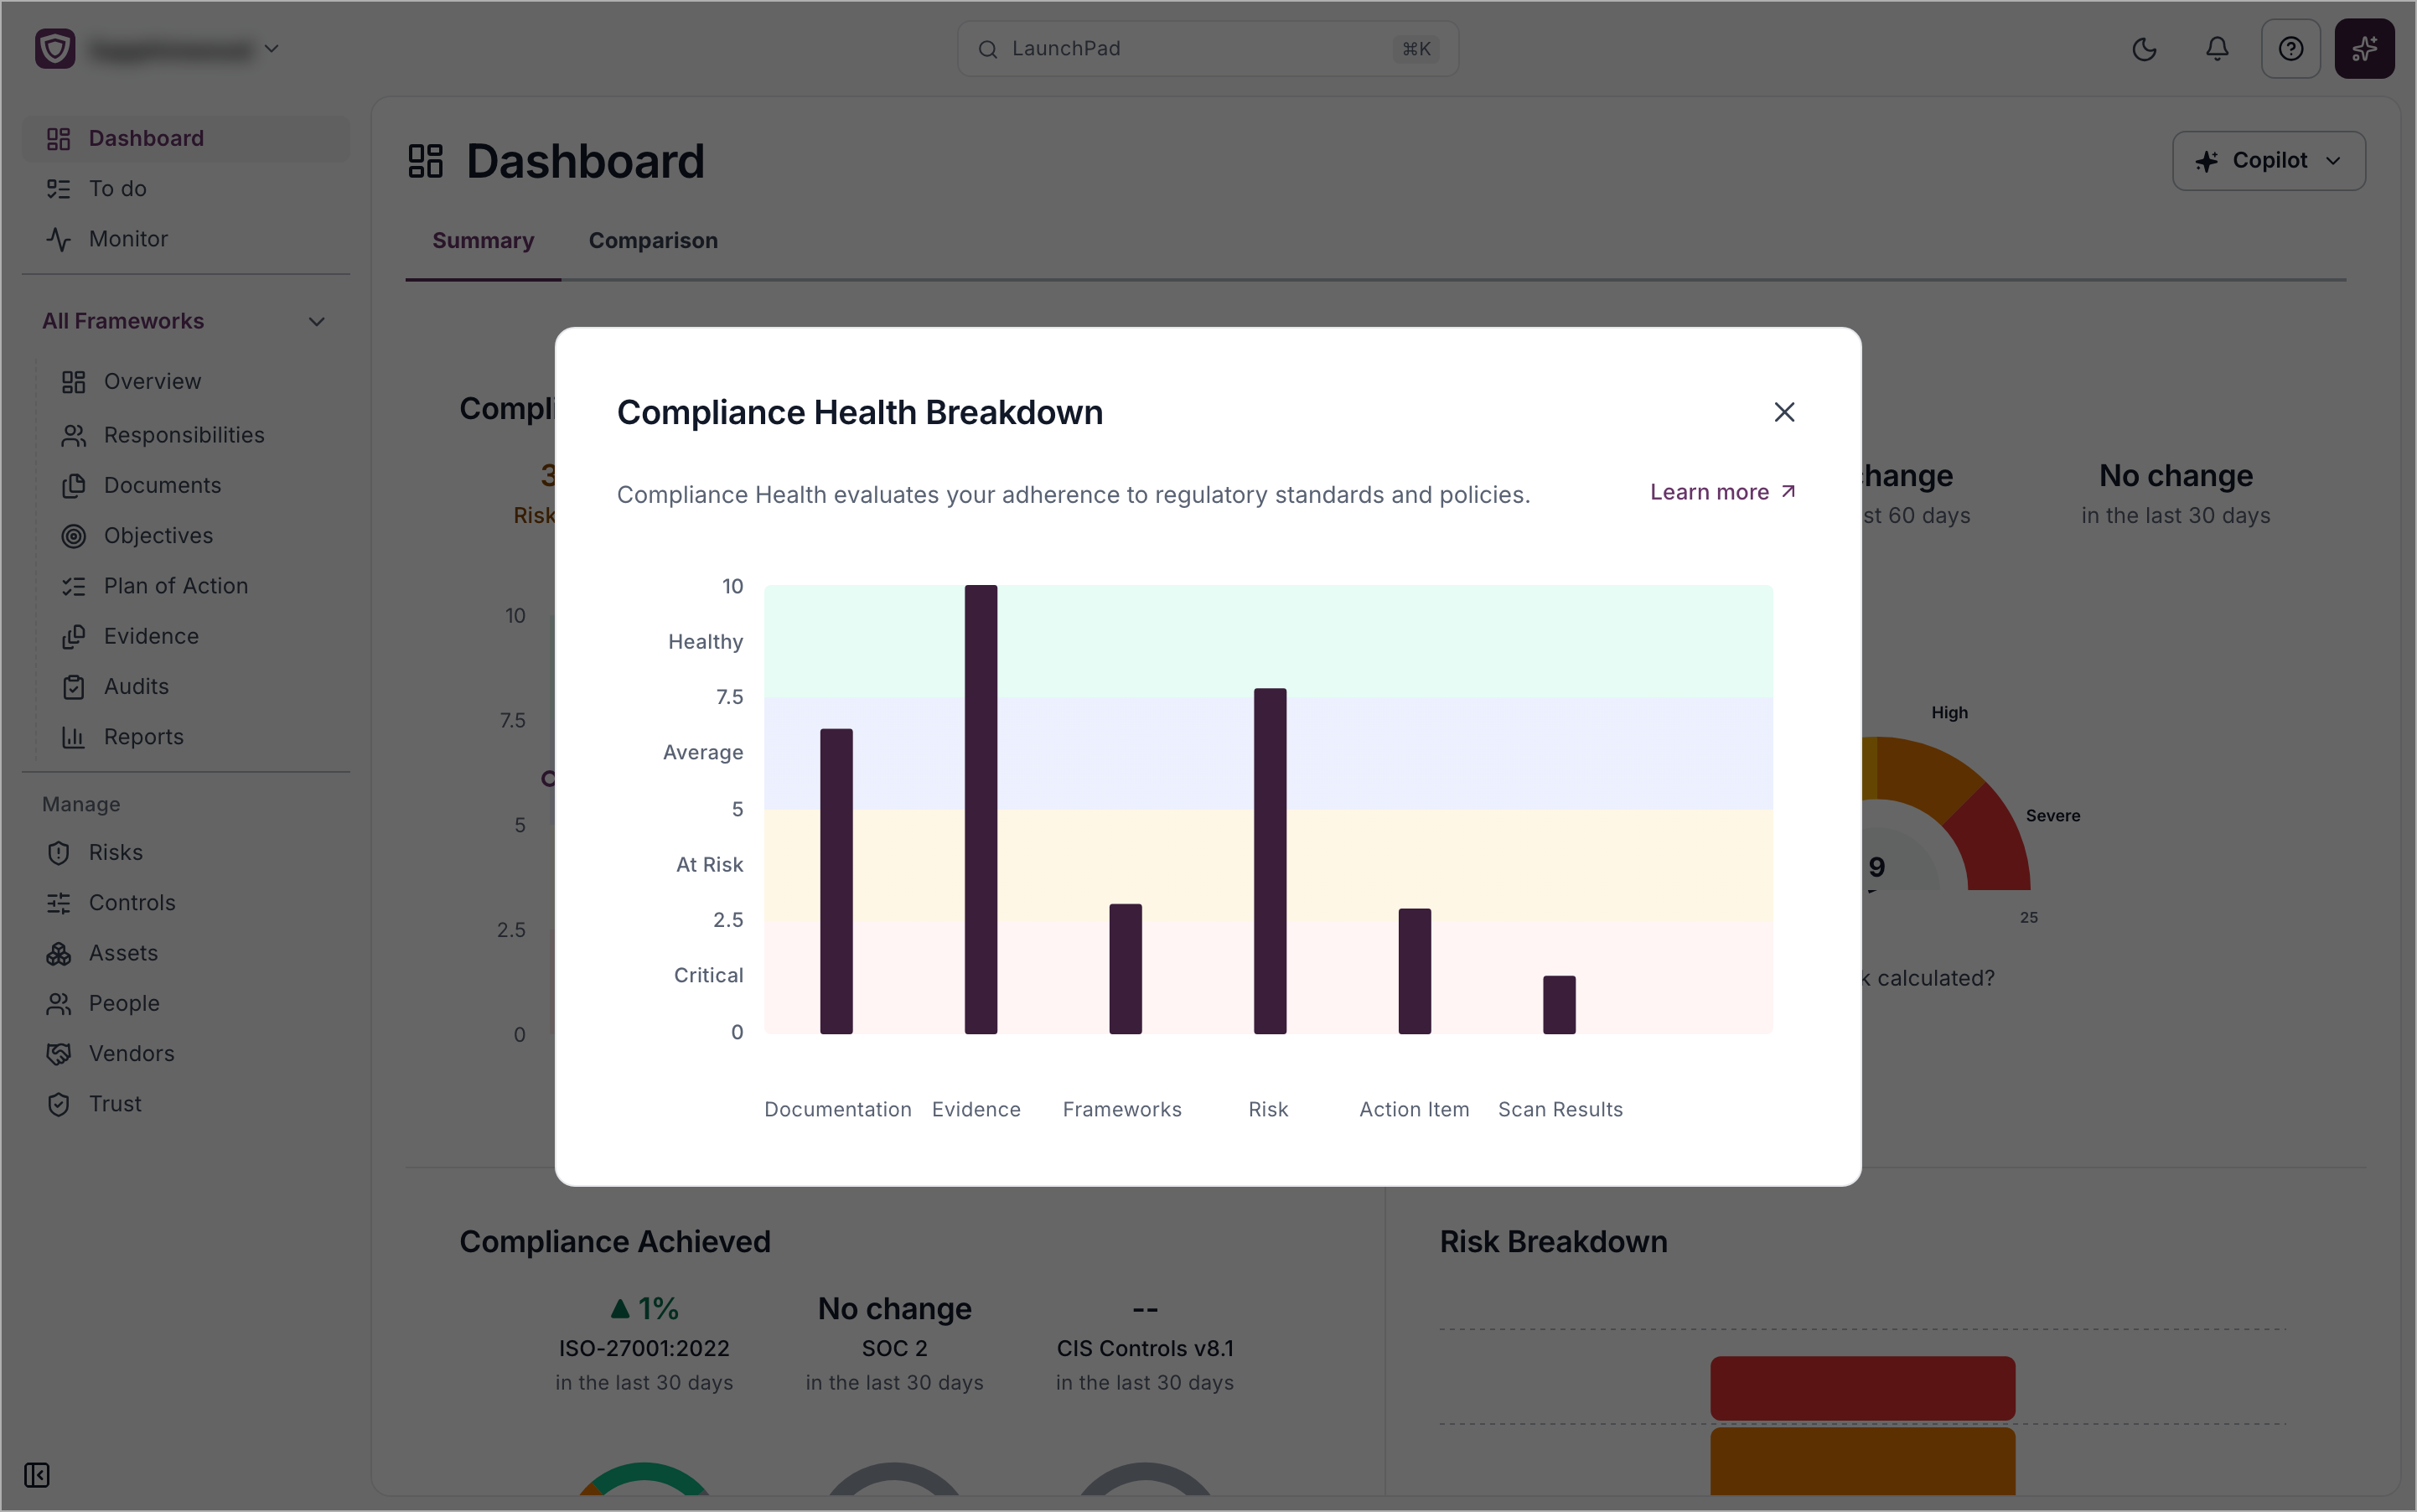Click the Evidence bar in chart

pyautogui.click(x=981, y=809)
